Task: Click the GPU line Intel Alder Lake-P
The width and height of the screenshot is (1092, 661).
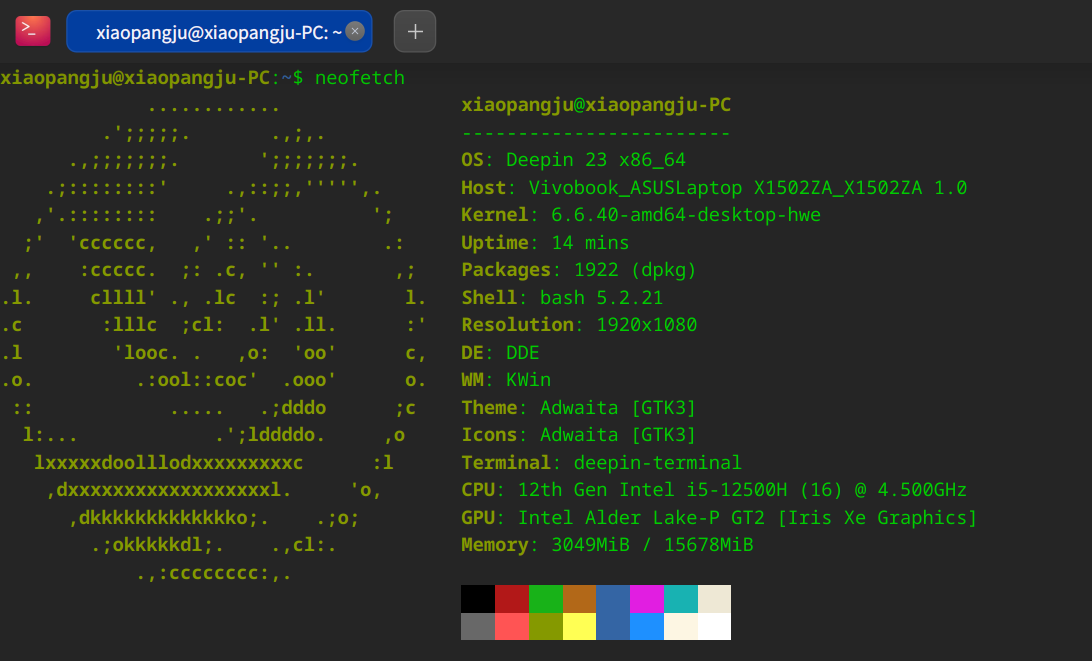Action: 719,518
